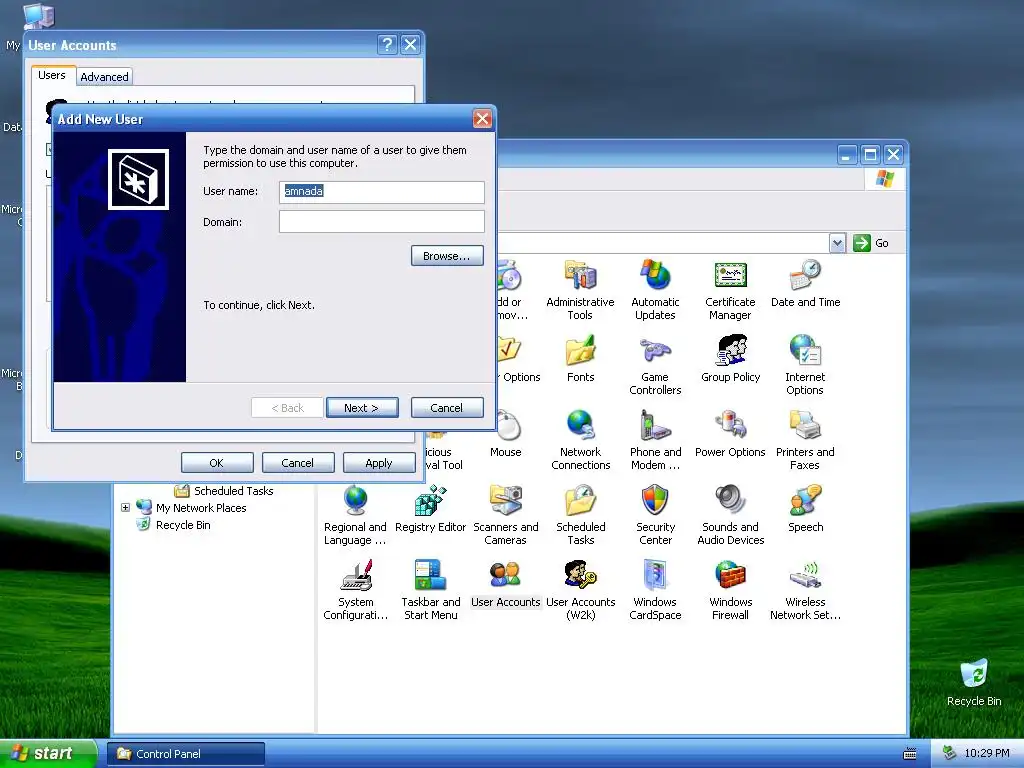
Task: Click Apply in User Accounts dialog
Action: [379, 462]
